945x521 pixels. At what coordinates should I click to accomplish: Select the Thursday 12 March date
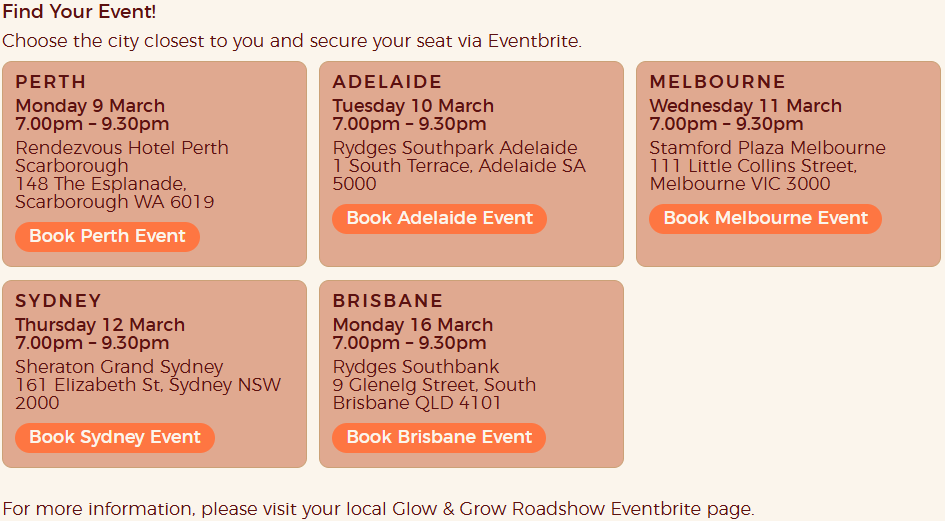click(x=100, y=325)
